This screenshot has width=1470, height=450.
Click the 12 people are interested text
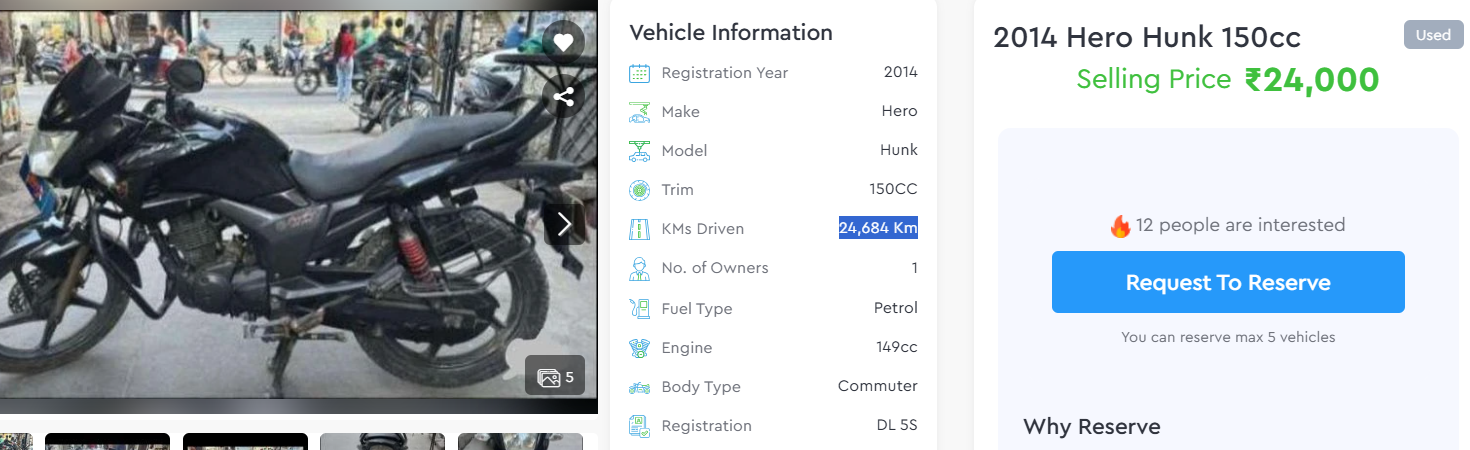1240,225
